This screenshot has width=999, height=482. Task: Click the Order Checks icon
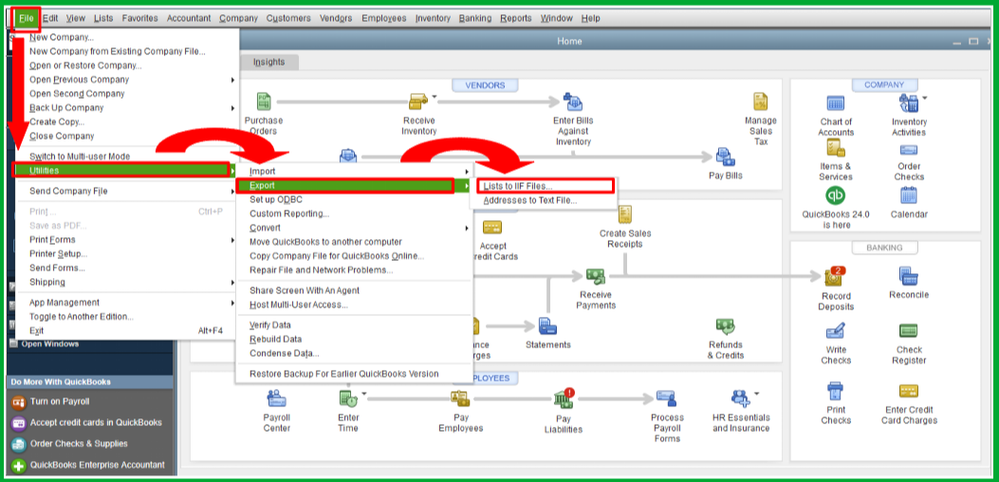(x=909, y=150)
